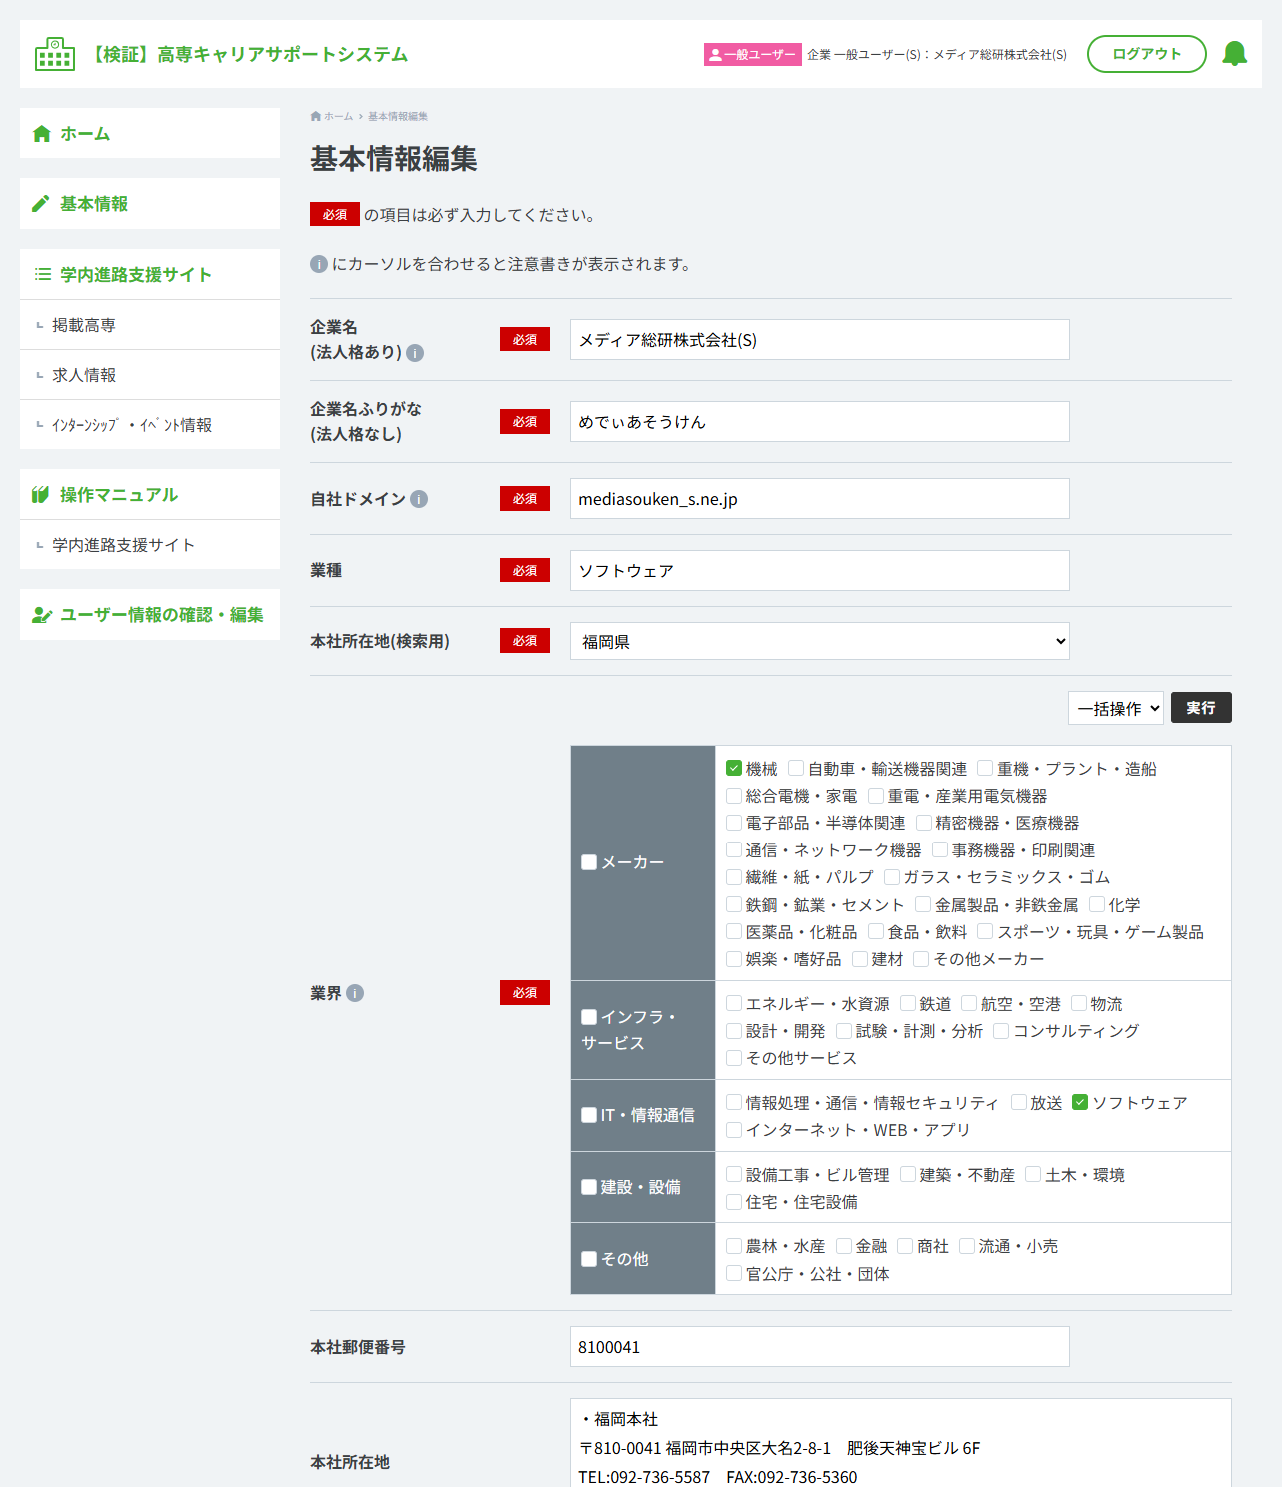Open ユーザー情報の確認・編集 menu item
The width and height of the screenshot is (1282, 1487).
point(150,615)
